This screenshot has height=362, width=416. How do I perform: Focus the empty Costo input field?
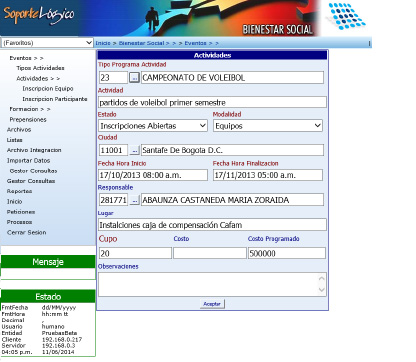point(210,253)
